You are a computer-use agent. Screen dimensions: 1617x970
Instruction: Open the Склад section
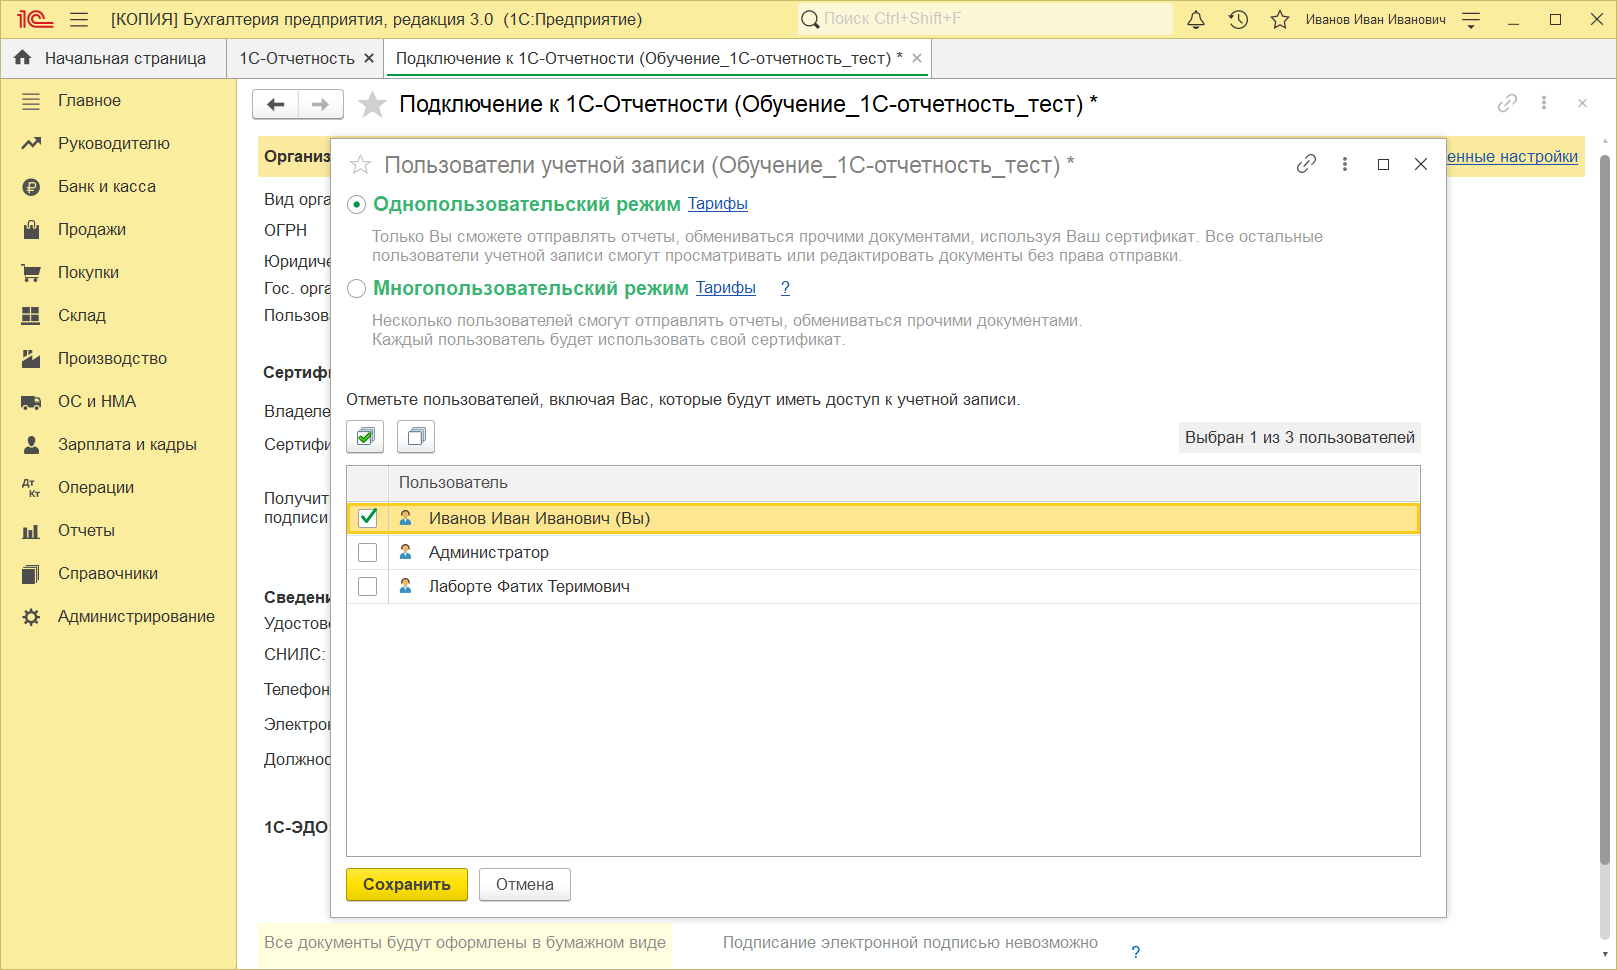(82, 315)
